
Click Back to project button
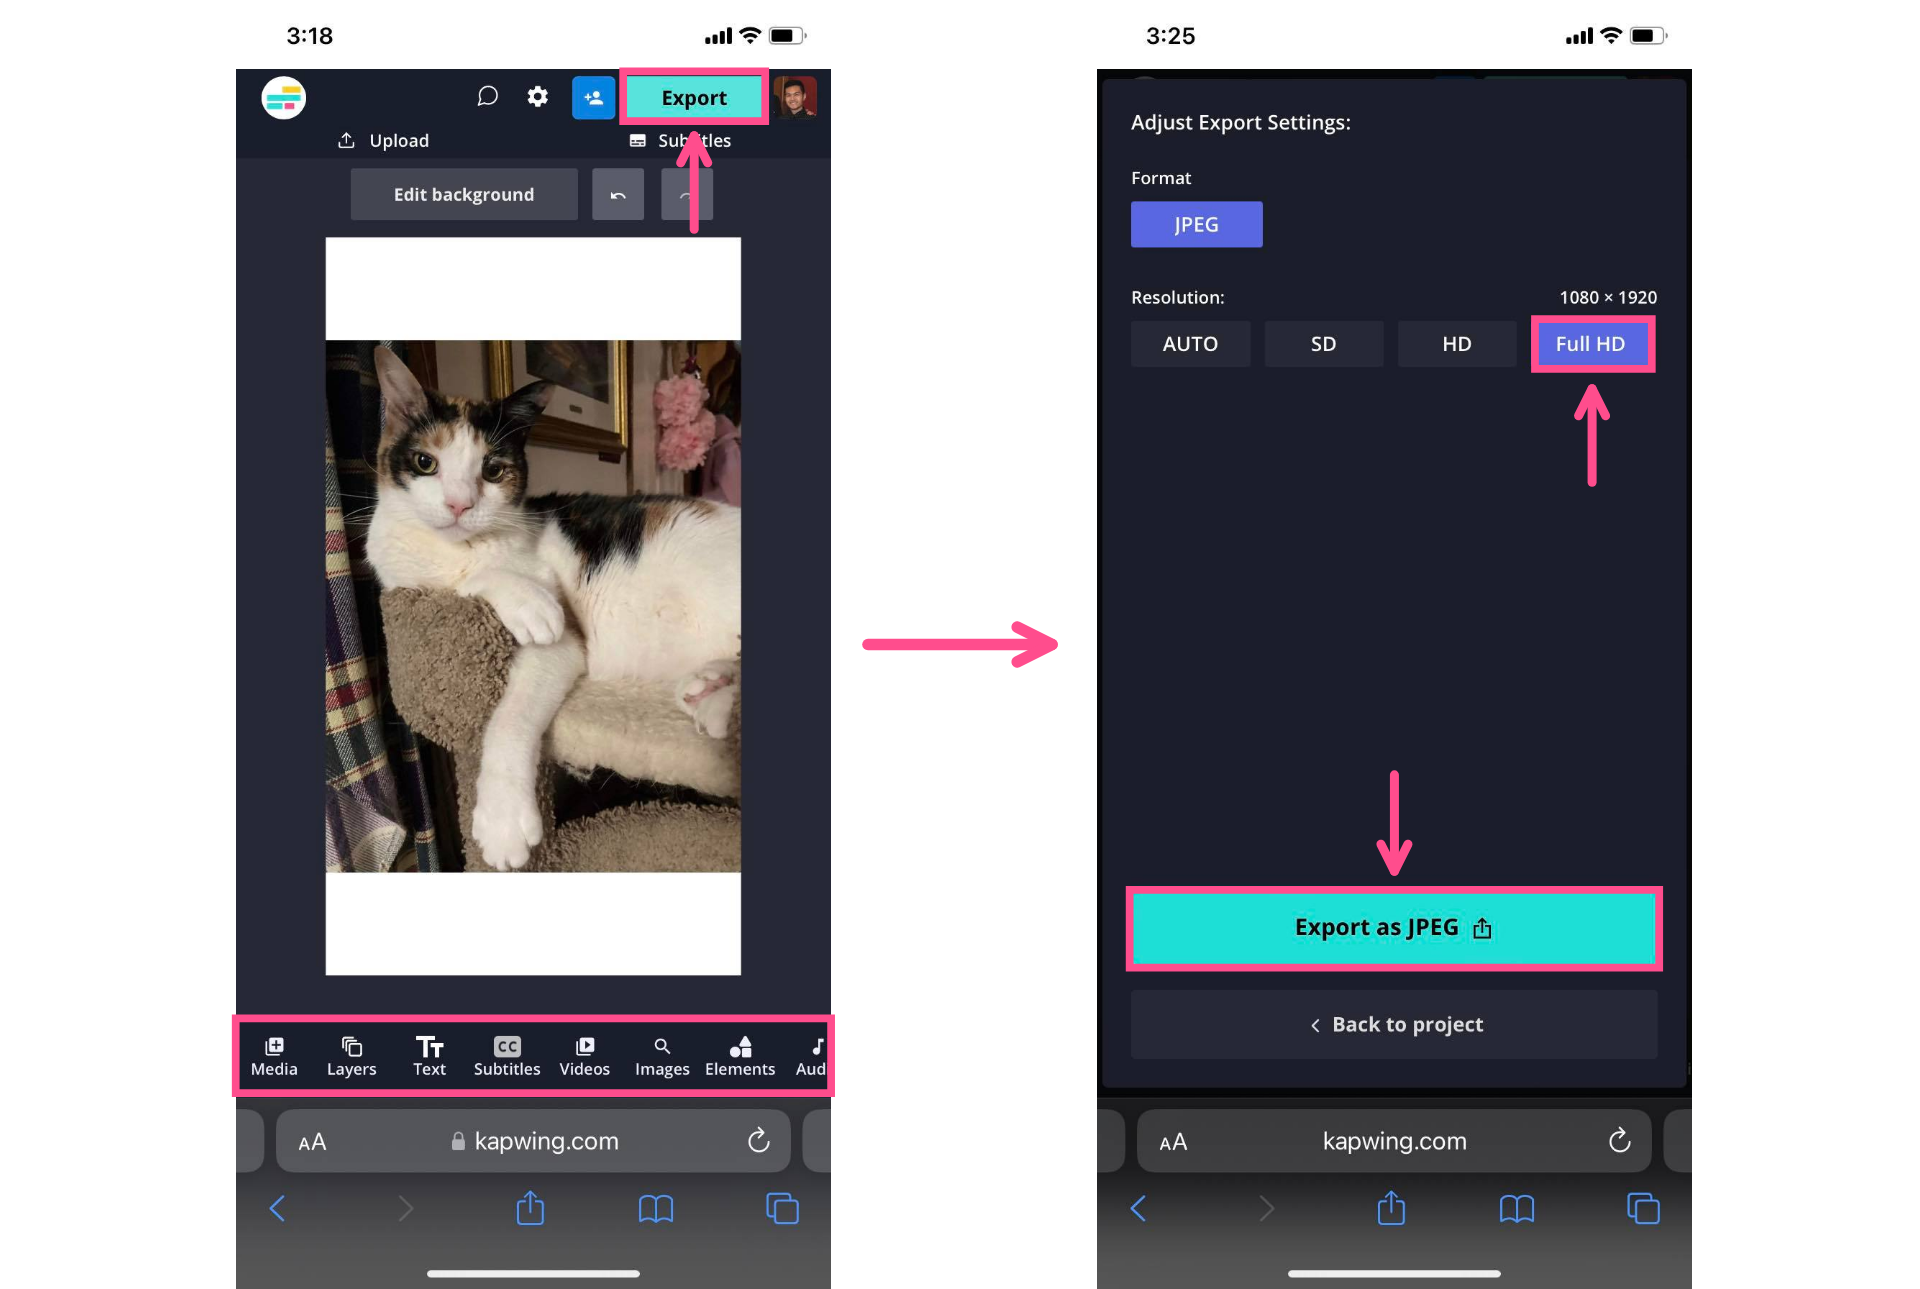tap(1394, 1024)
